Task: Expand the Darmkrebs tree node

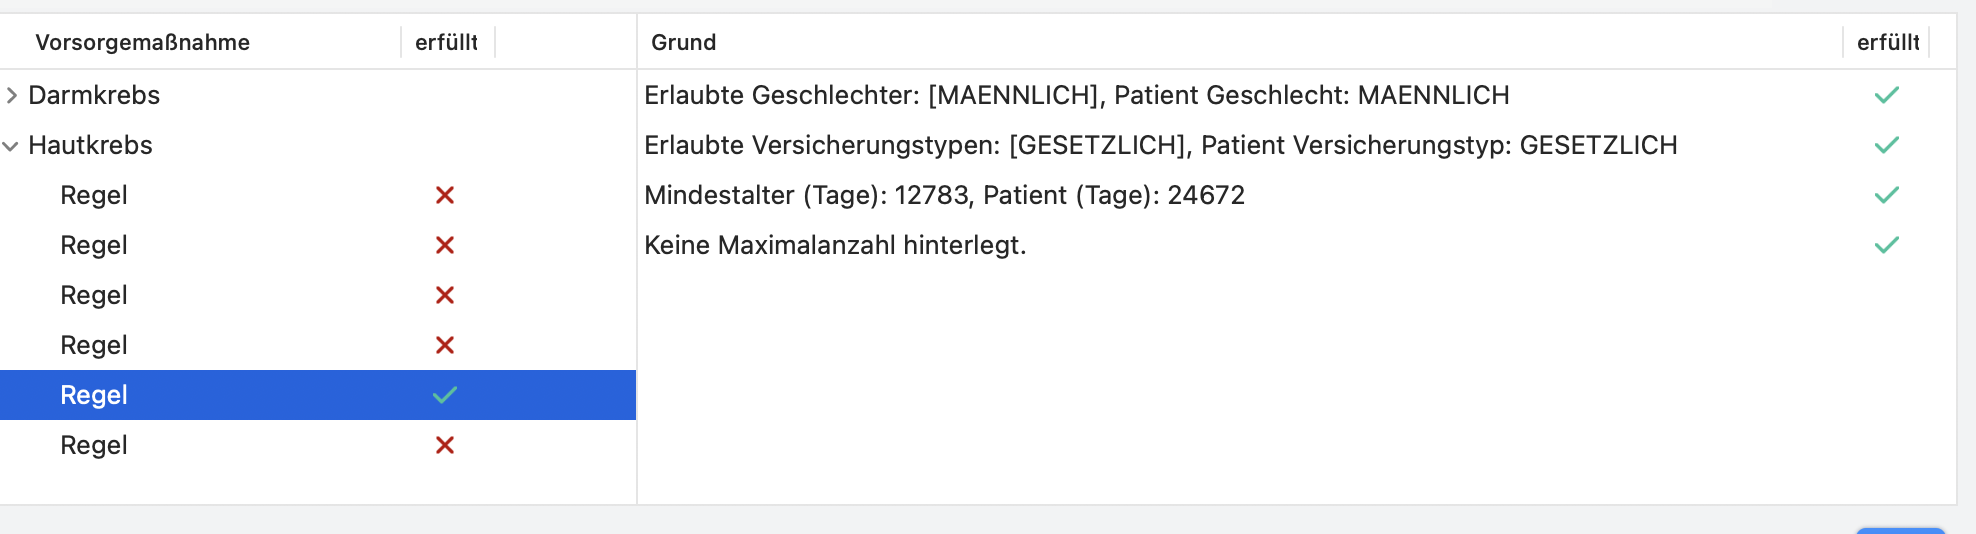Action: (x=11, y=95)
